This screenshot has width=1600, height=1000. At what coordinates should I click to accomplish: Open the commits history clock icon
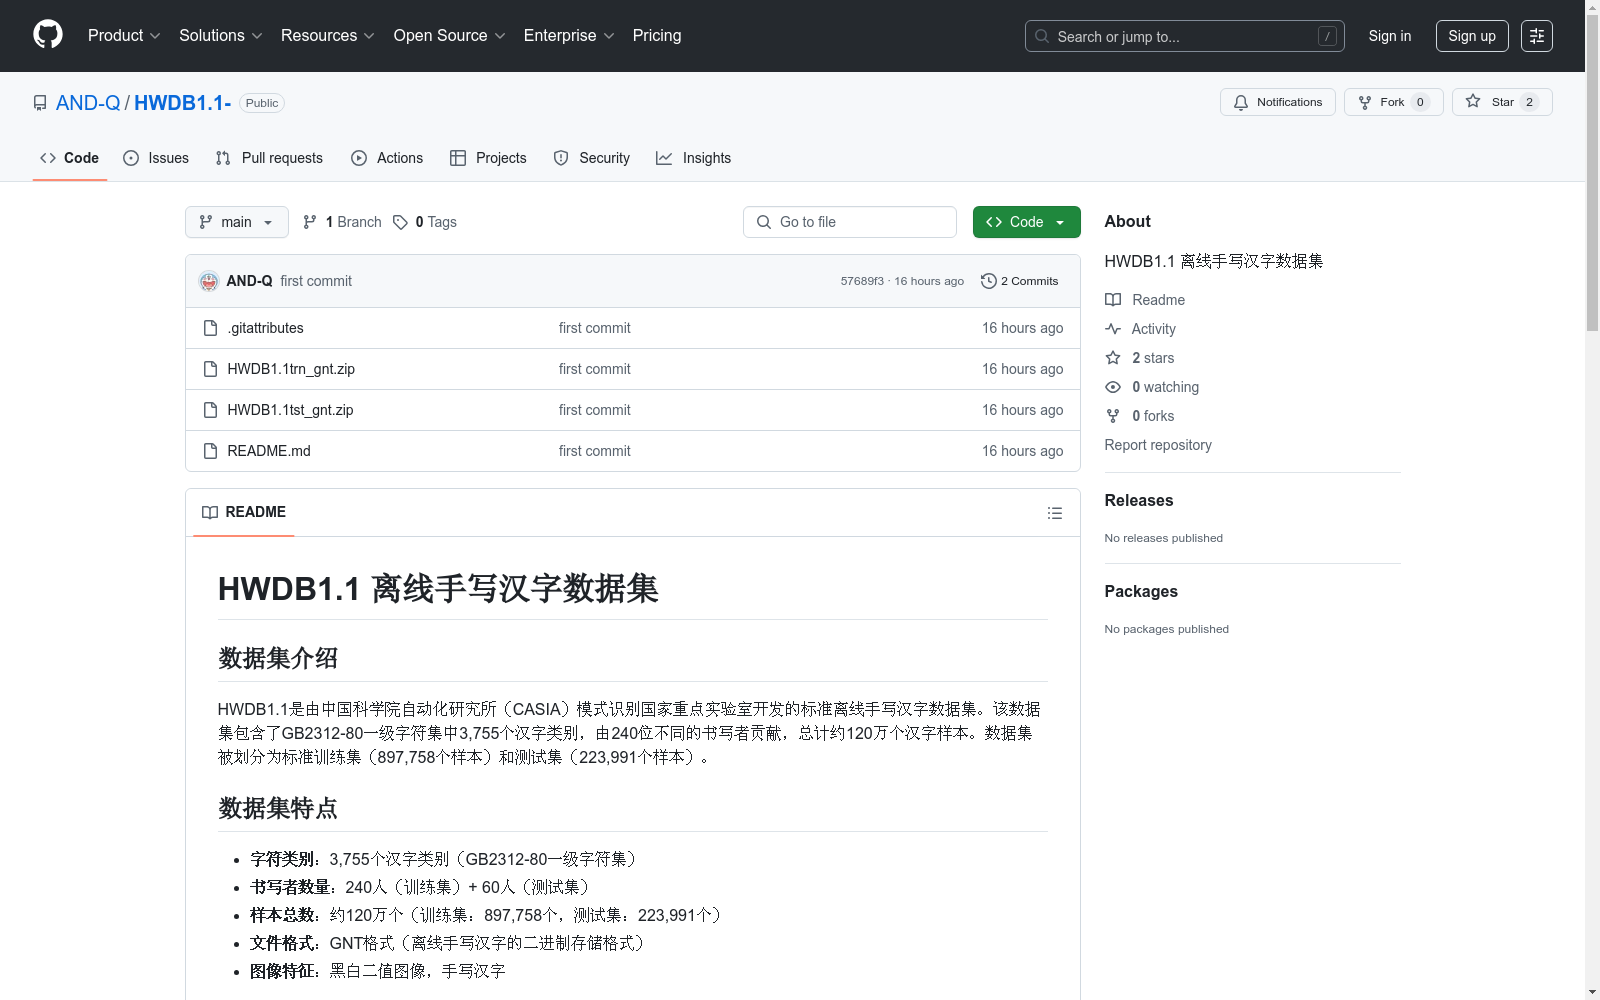pyautogui.click(x=989, y=281)
